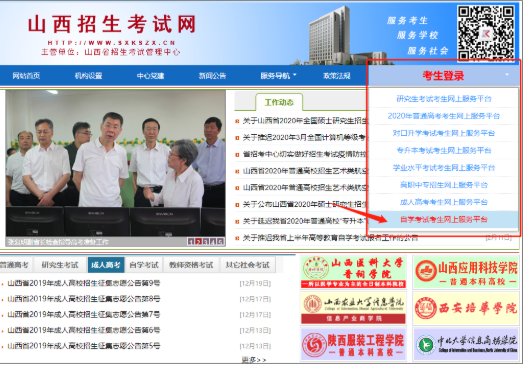Open the 新闻公告 navigation item
This screenshot has height=365, width=527.
[x=212, y=76]
